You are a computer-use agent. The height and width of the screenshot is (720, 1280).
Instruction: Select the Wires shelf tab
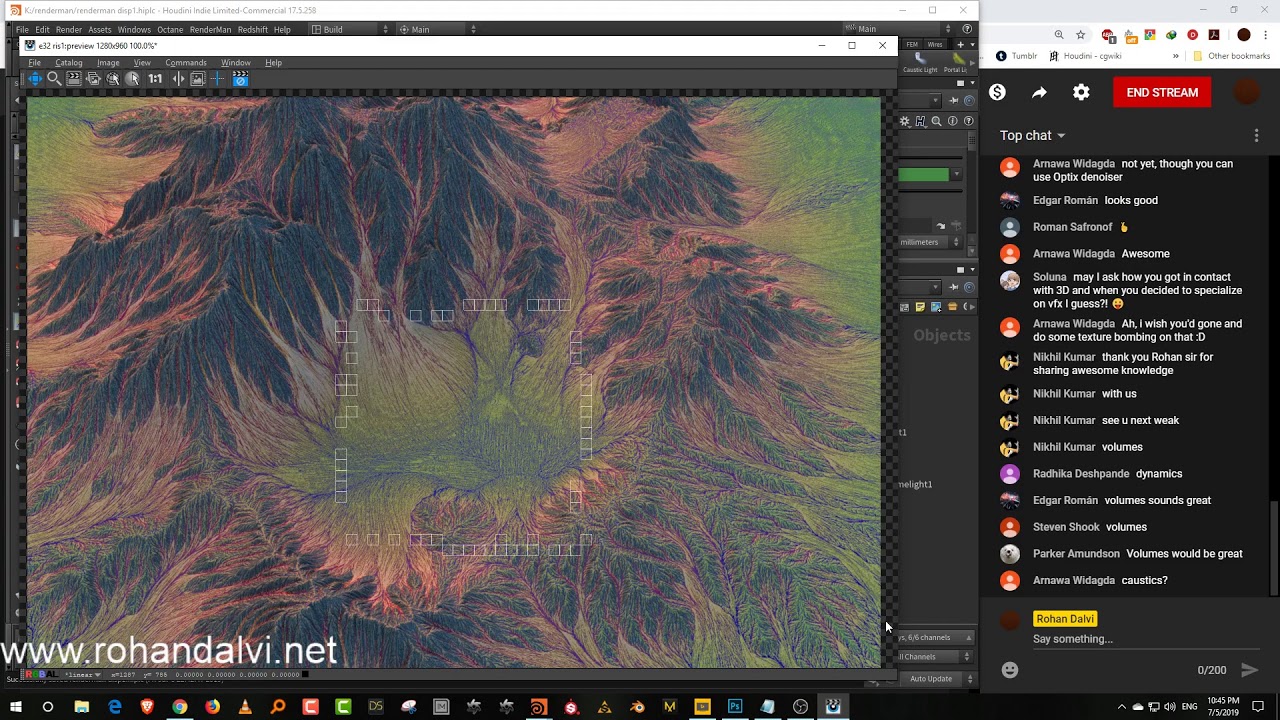935,44
